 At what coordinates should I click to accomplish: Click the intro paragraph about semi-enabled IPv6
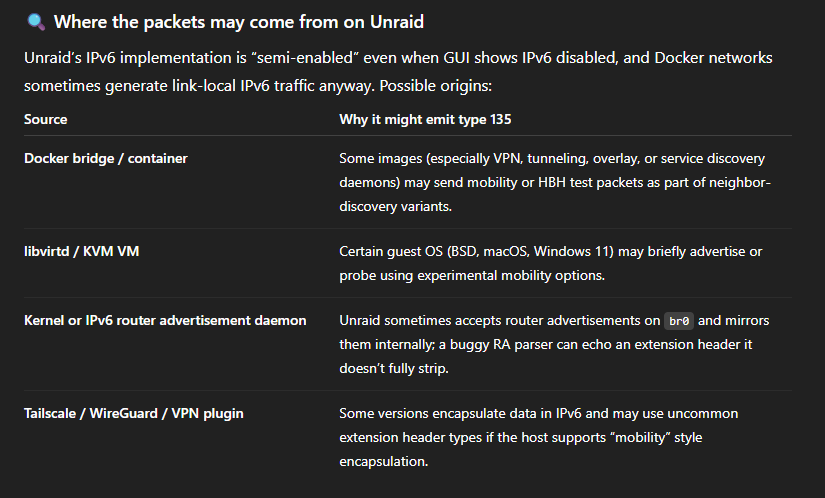398,72
